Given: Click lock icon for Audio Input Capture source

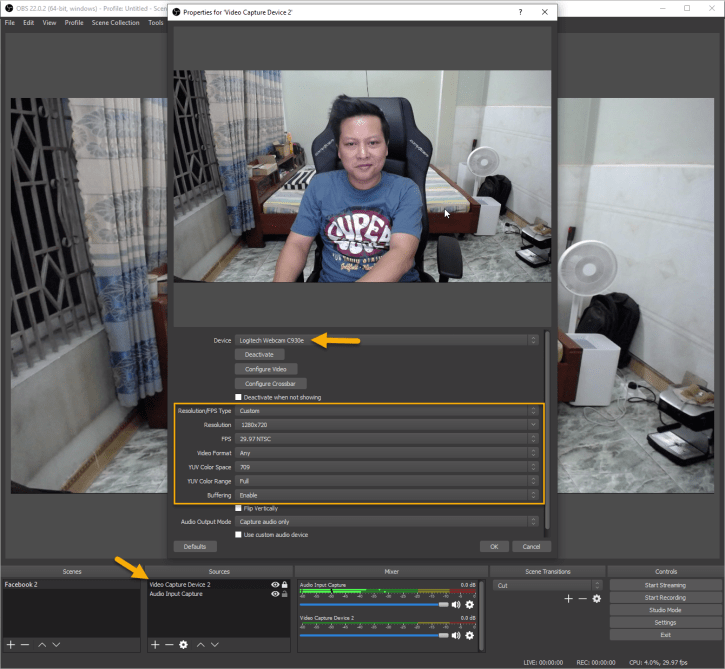Looking at the screenshot, I should (285, 594).
